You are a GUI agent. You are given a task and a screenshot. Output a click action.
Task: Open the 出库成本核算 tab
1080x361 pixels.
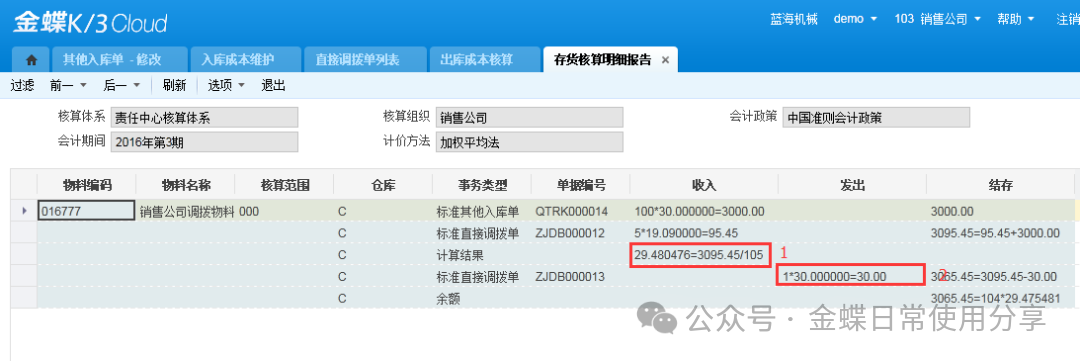click(485, 60)
